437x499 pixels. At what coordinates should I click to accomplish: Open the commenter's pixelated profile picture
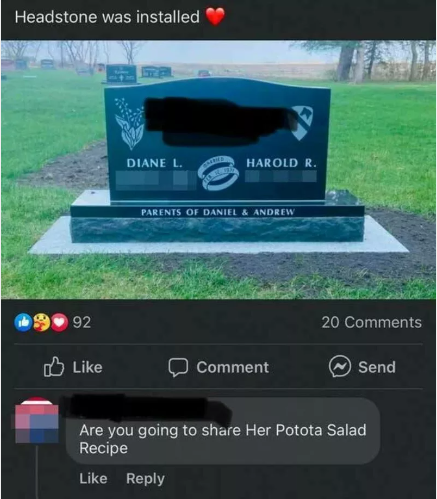click(37, 420)
